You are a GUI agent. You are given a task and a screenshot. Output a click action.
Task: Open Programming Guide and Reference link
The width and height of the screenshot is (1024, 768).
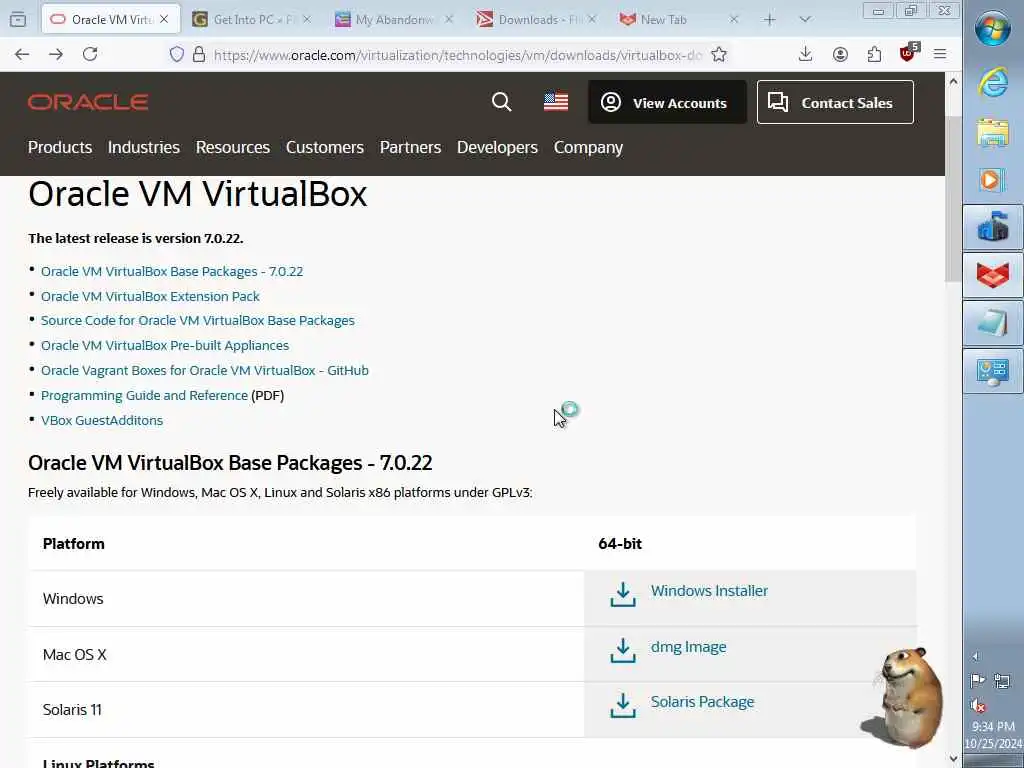pos(144,396)
